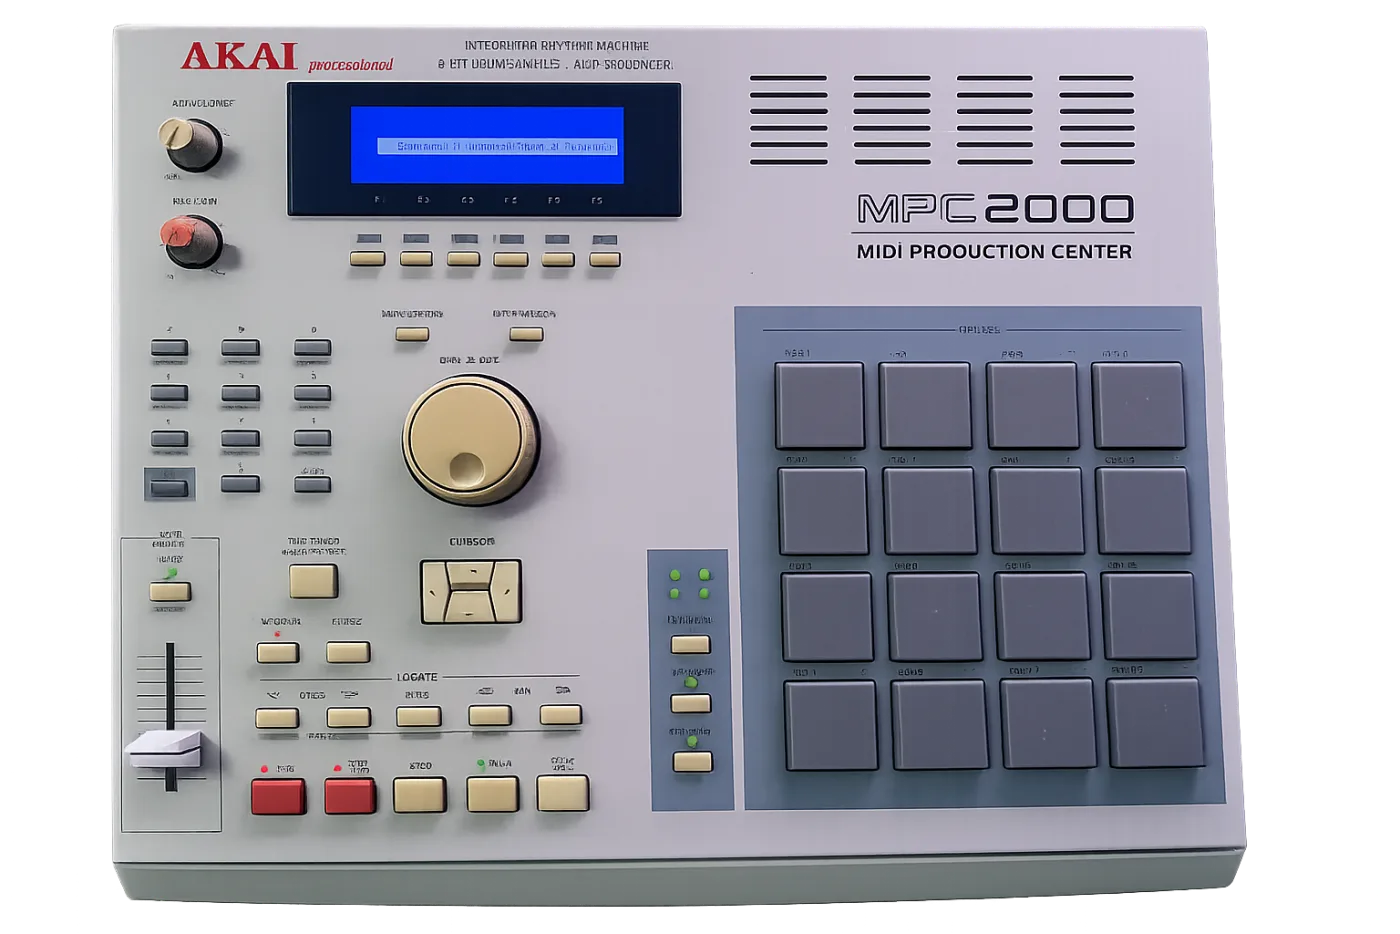Click the button below the red LED dot near LOCATE
Viewport: 1400px width, 934px height.
tap(278, 653)
